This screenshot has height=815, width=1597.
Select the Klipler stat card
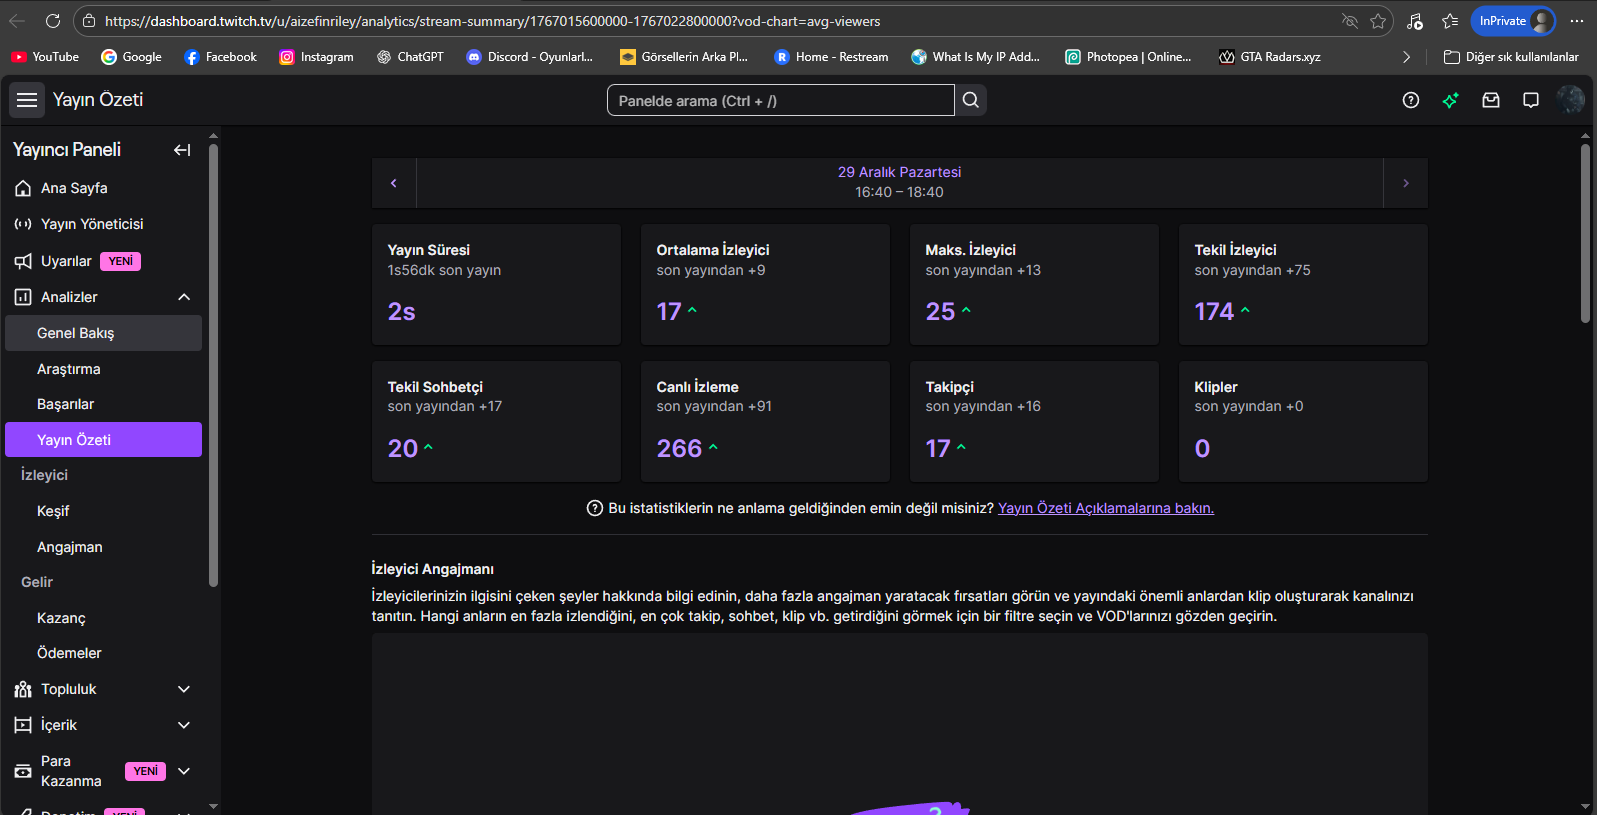coord(1303,421)
